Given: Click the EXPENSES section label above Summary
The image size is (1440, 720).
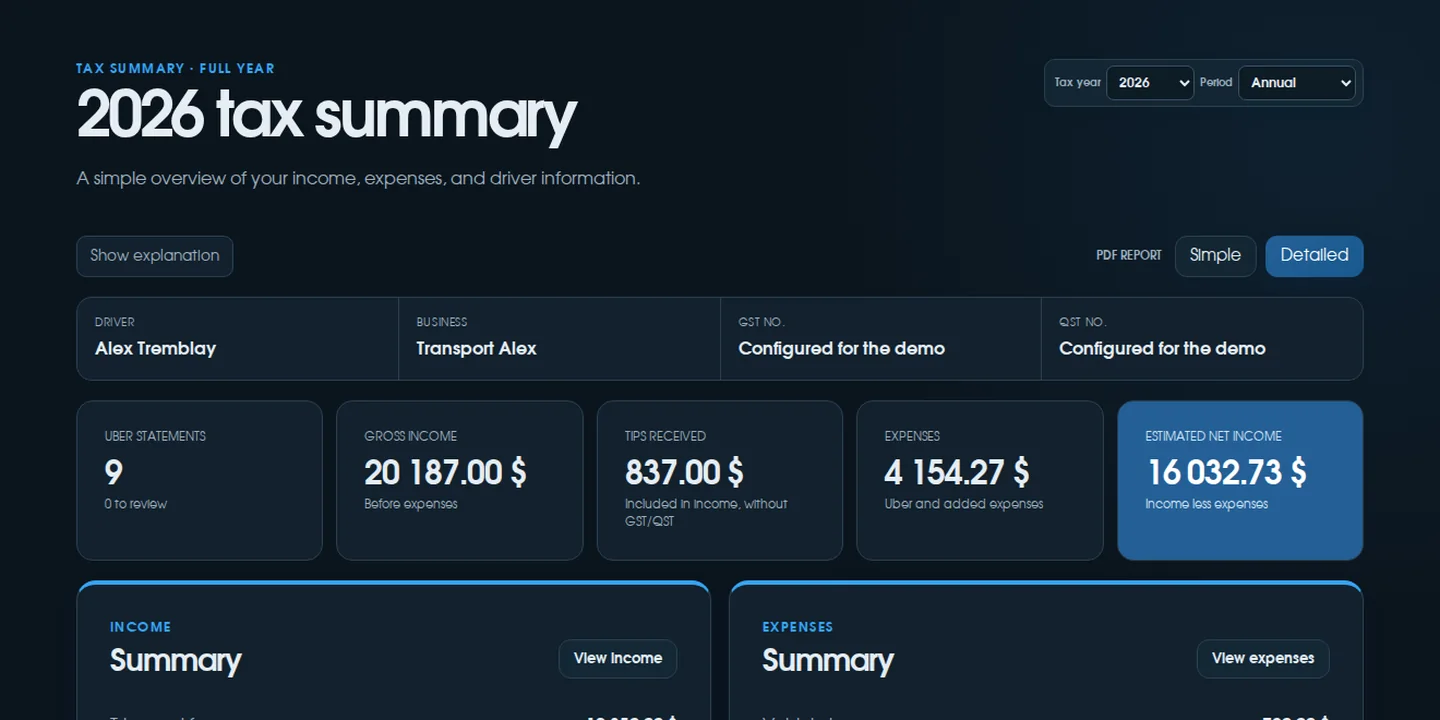Looking at the screenshot, I should [x=797, y=627].
